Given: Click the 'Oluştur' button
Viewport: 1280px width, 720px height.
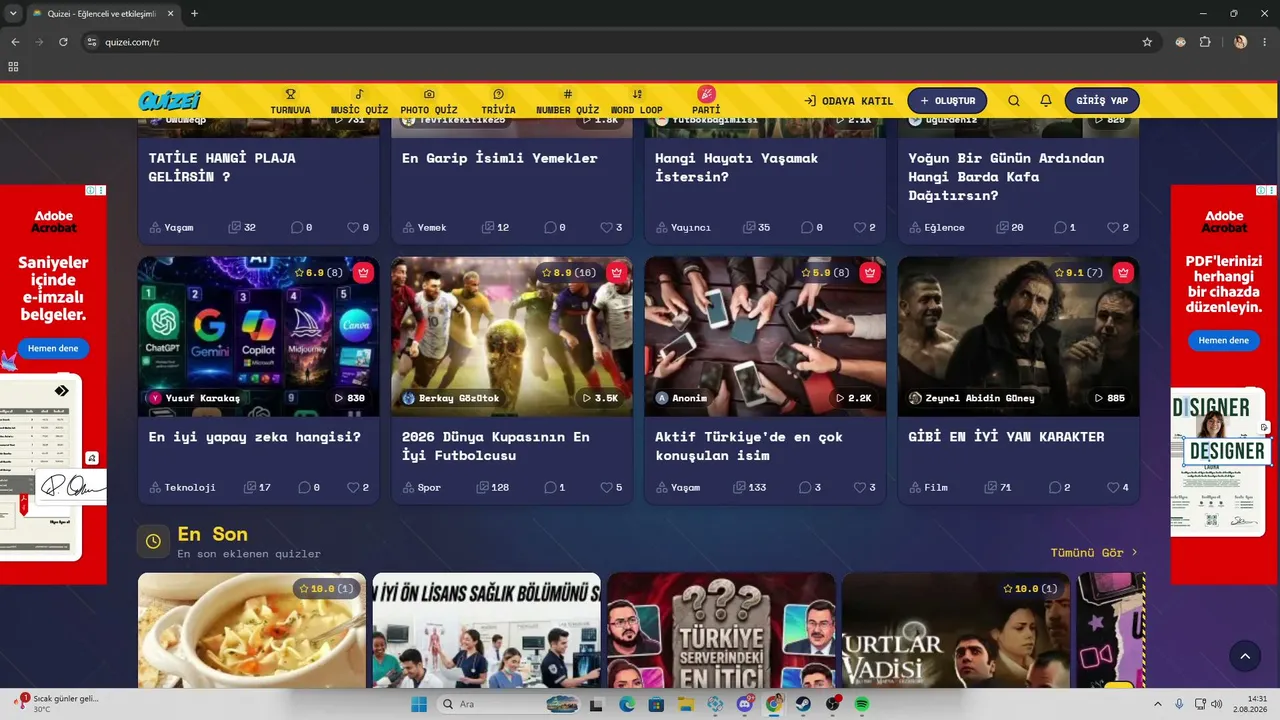Looking at the screenshot, I should click(x=947, y=101).
